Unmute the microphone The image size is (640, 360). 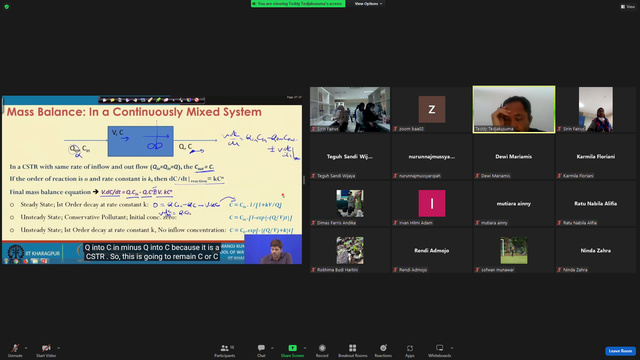pos(15,350)
